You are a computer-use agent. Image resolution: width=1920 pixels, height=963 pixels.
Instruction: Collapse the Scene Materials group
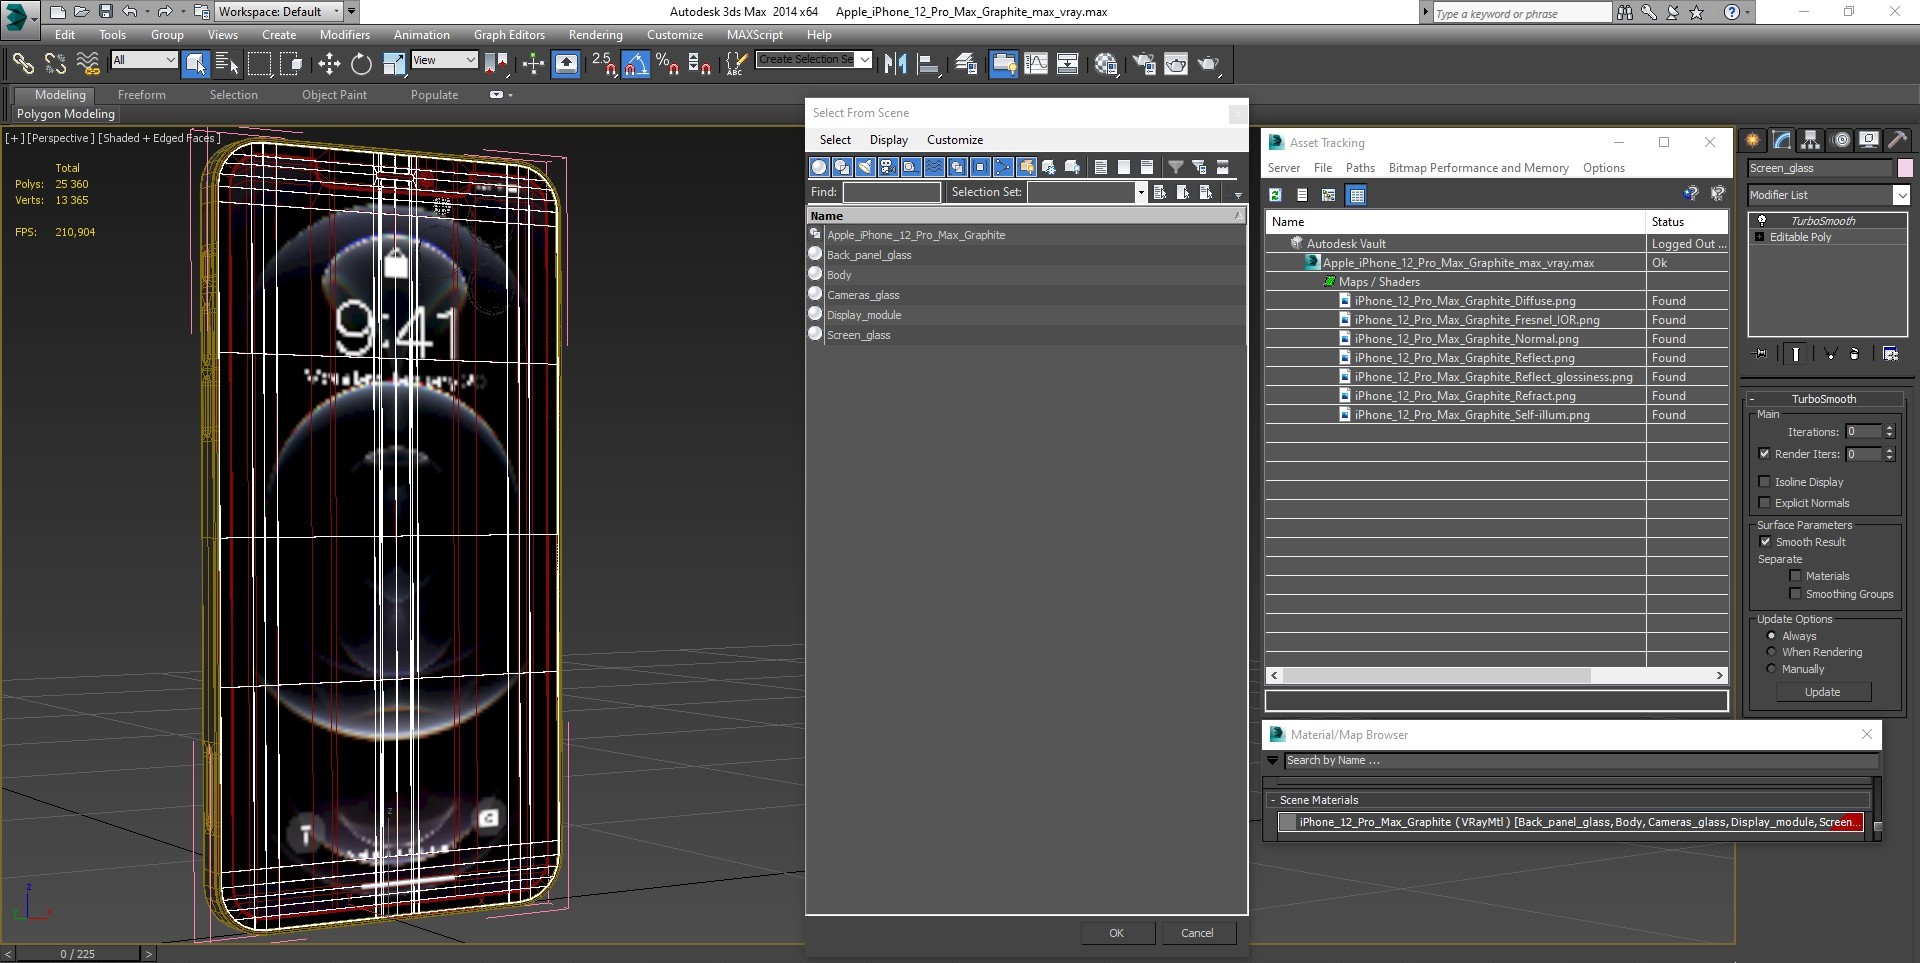click(x=1272, y=800)
